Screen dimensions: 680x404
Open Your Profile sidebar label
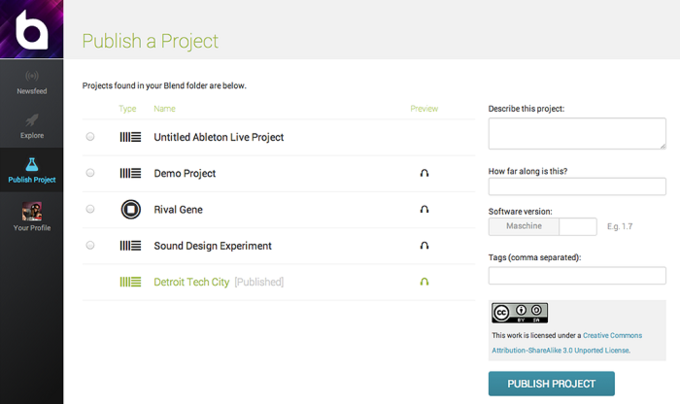pyautogui.click(x=32, y=228)
